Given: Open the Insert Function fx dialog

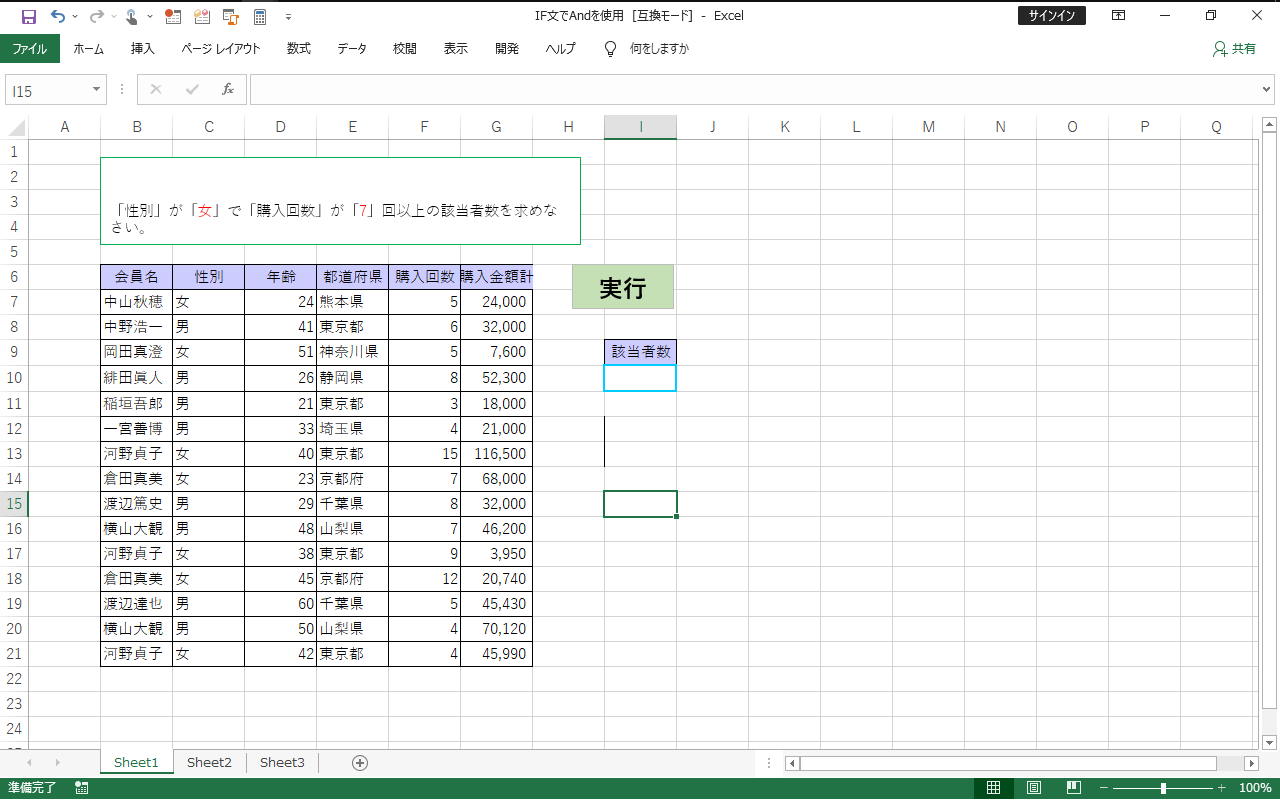Looking at the screenshot, I should 228,90.
